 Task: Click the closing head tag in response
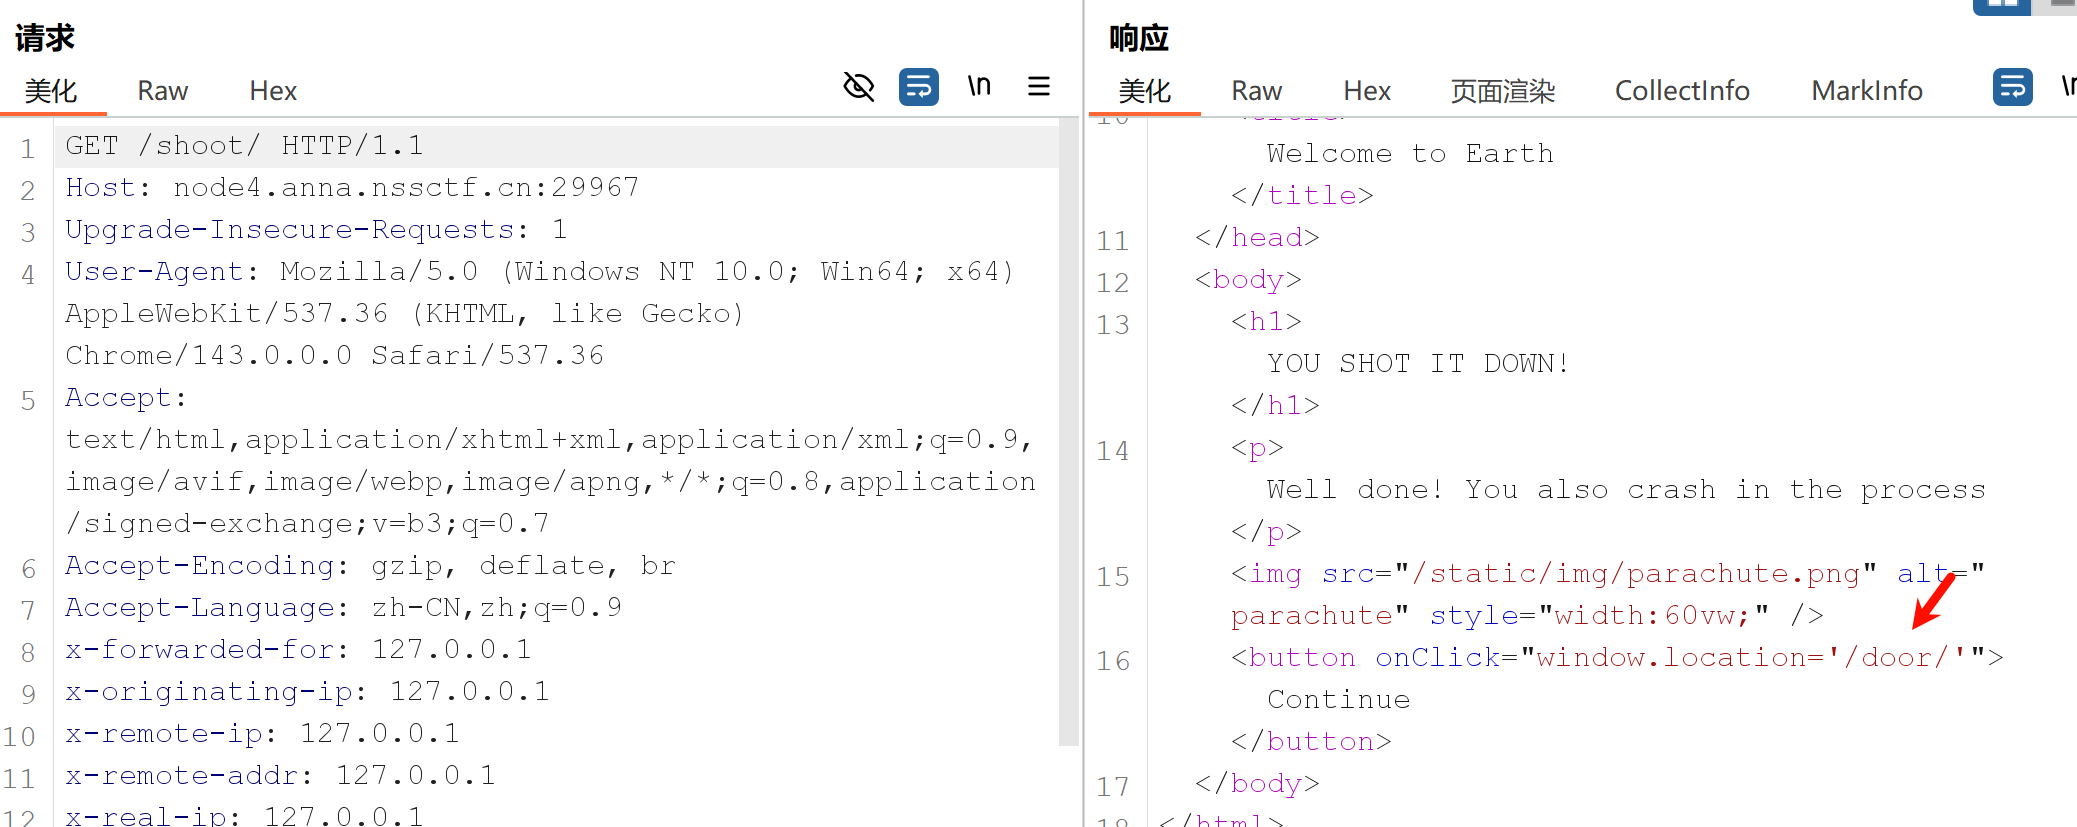tap(1257, 238)
